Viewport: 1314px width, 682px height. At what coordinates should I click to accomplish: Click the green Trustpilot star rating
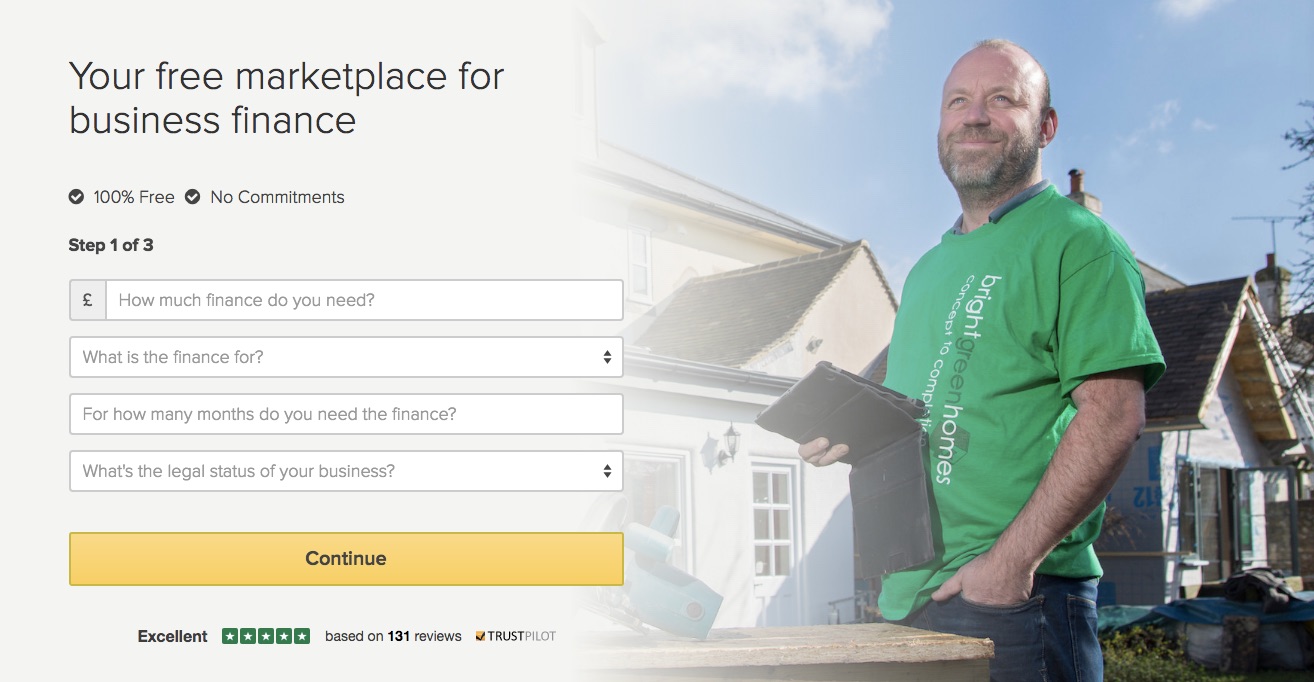266,636
